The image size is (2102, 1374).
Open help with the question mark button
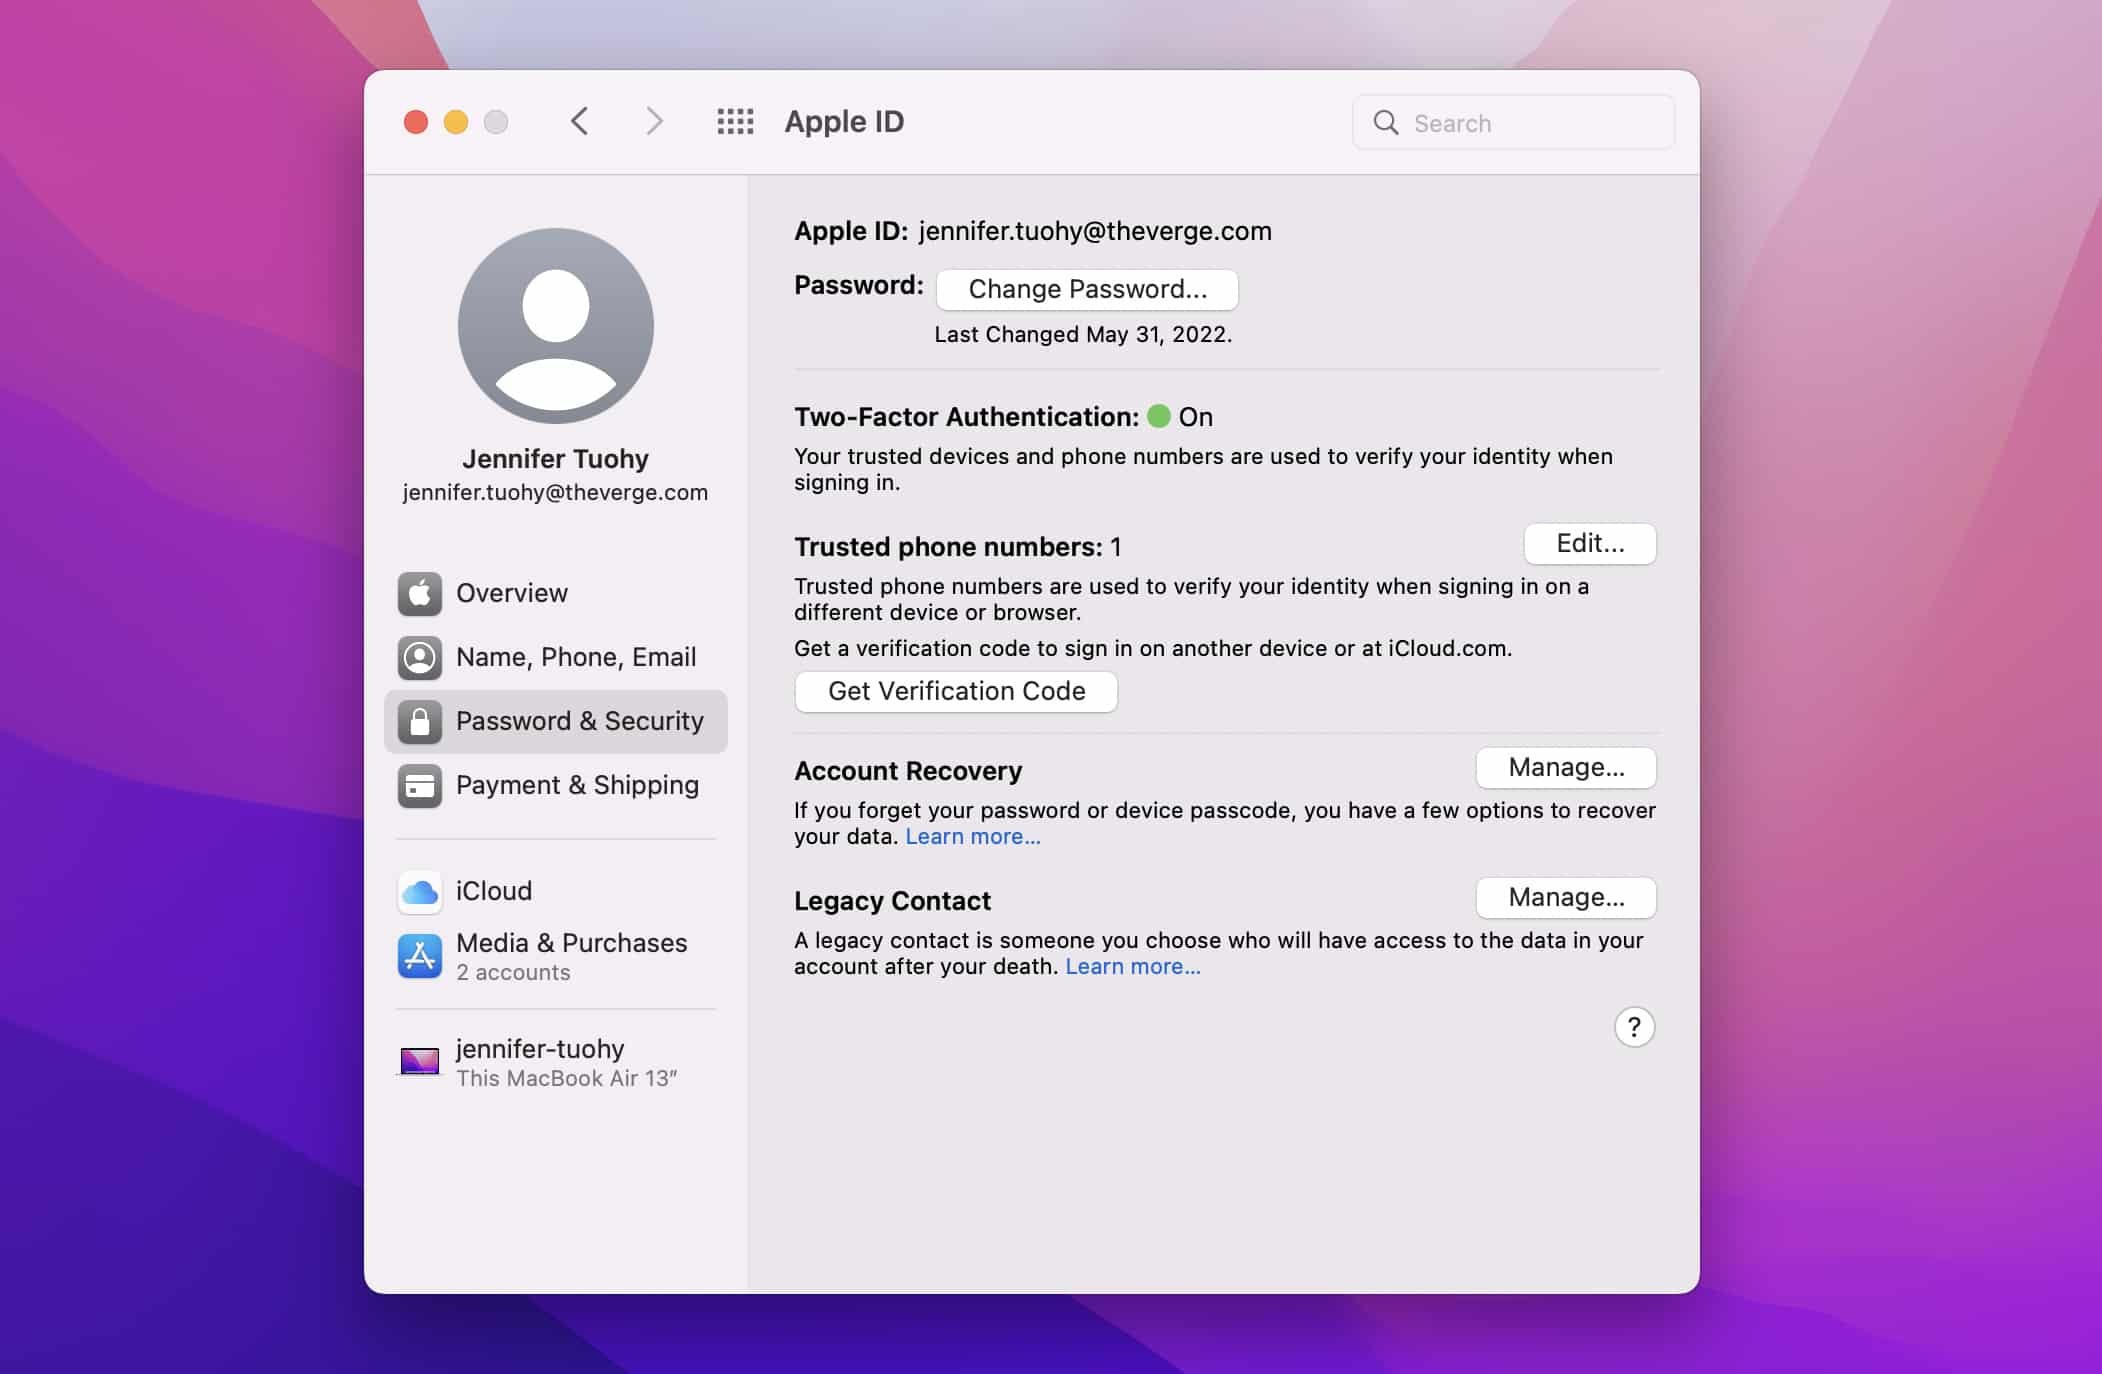1634,1027
